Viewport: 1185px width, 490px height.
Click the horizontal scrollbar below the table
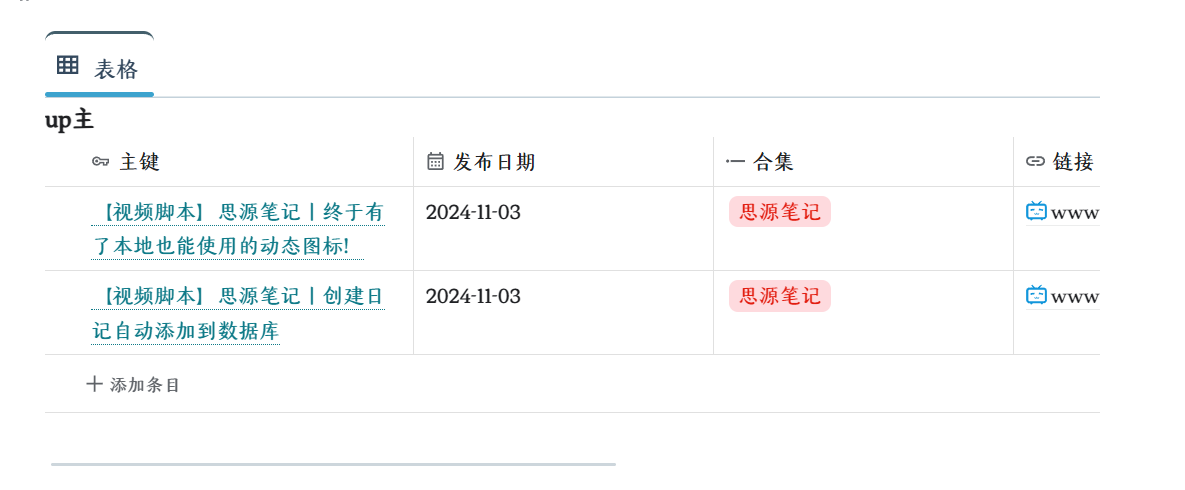point(333,464)
